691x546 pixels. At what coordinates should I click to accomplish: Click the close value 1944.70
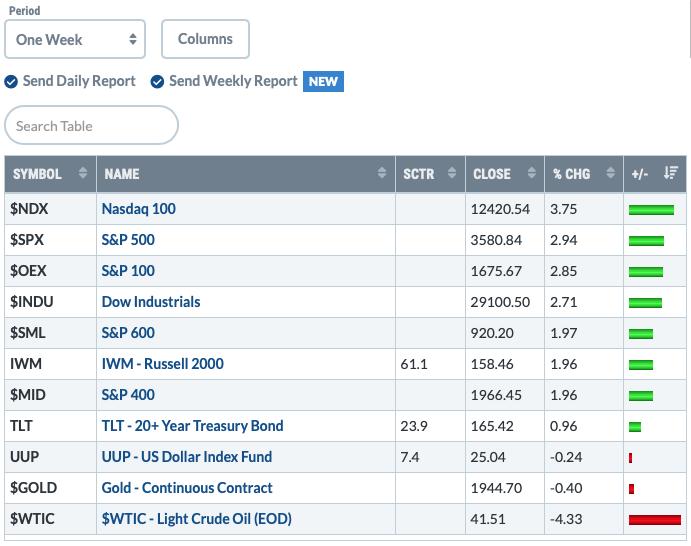(x=496, y=488)
